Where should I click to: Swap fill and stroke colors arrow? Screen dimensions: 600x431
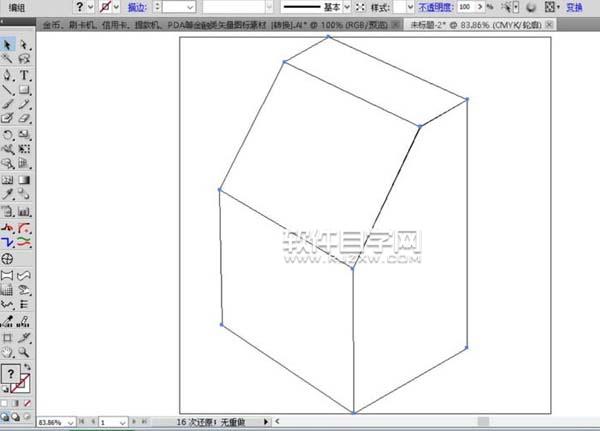(27, 367)
